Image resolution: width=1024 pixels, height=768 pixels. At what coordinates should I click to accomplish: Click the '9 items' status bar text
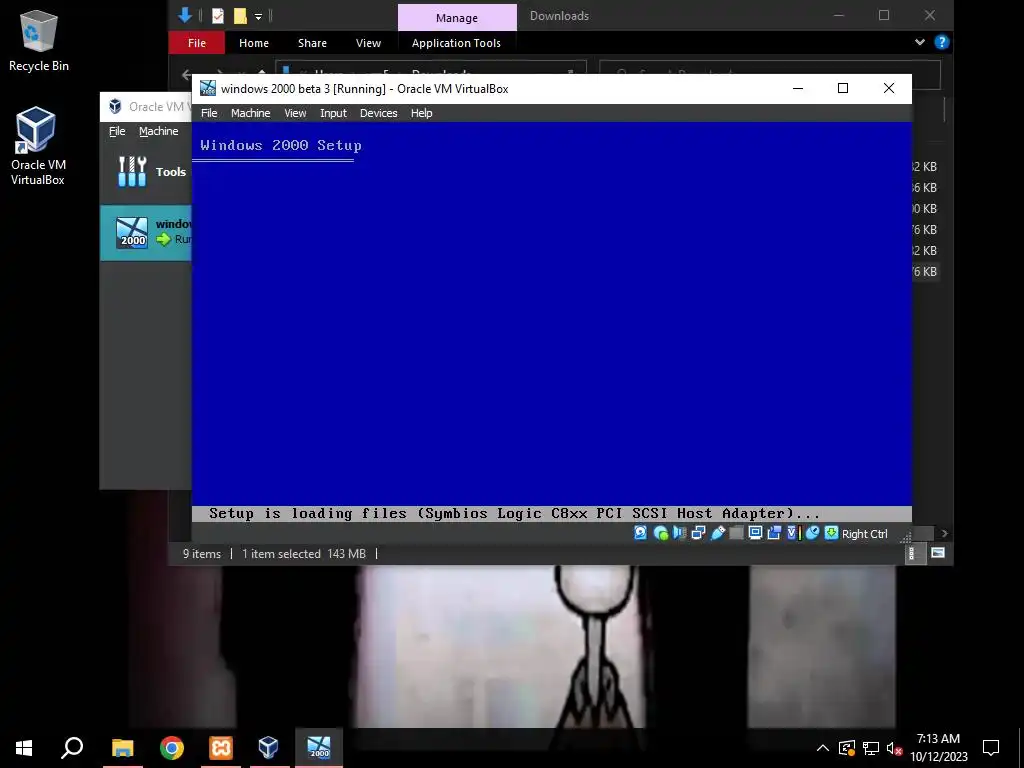click(x=202, y=554)
